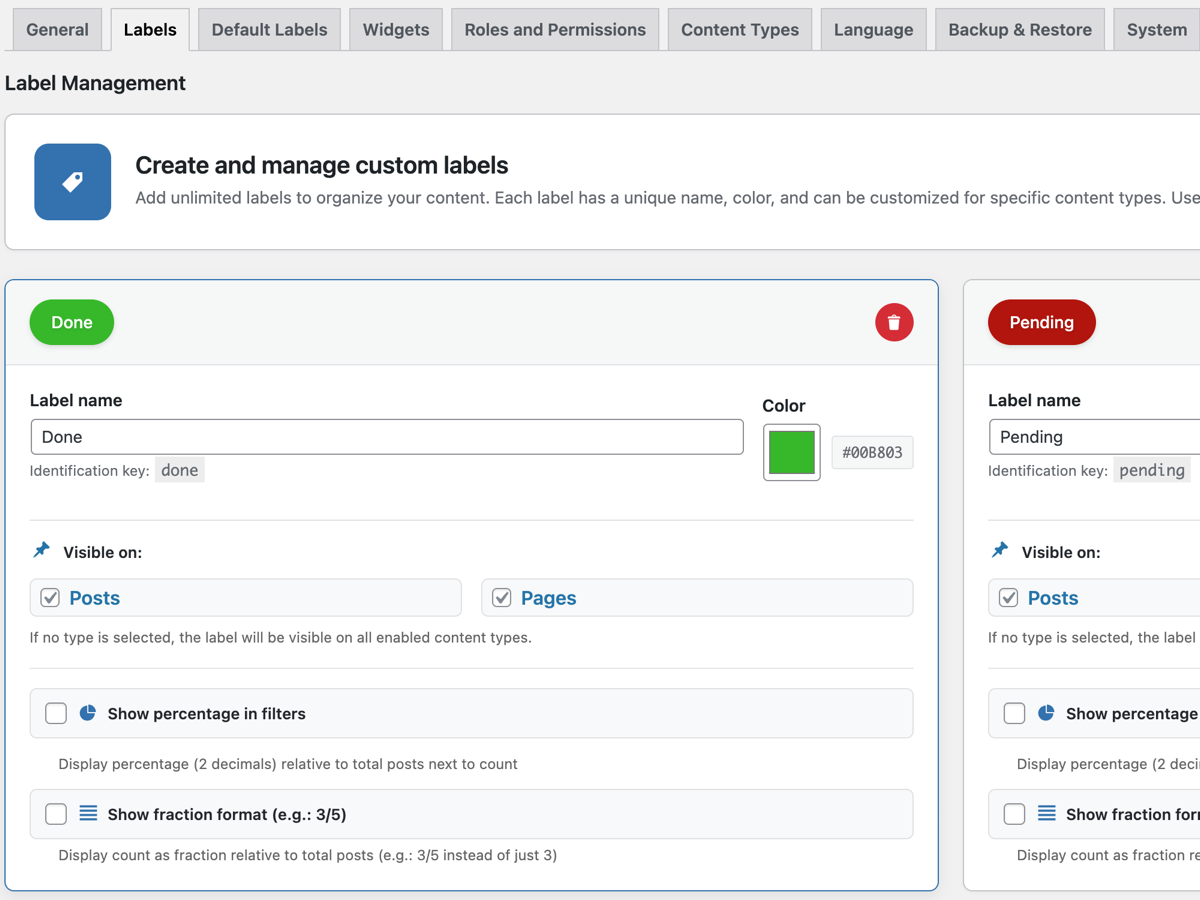This screenshot has width=1200, height=900.
Task: Click the pin icon on the Pending card
Action: [x=998, y=548]
